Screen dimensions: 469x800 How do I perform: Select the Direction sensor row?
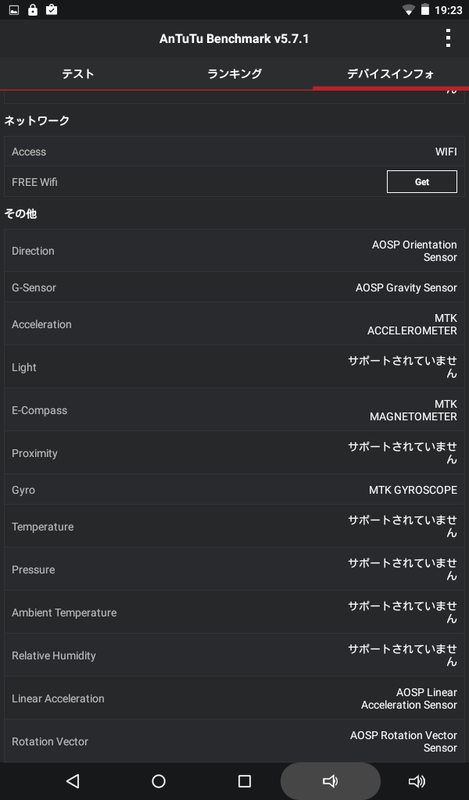(x=234, y=251)
